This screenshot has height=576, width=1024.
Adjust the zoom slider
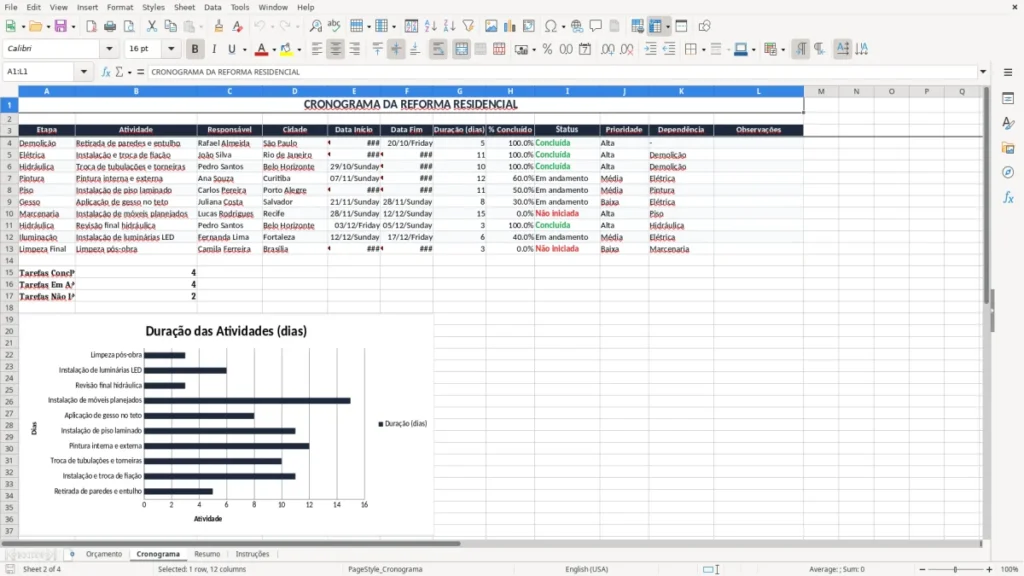point(955,569)
